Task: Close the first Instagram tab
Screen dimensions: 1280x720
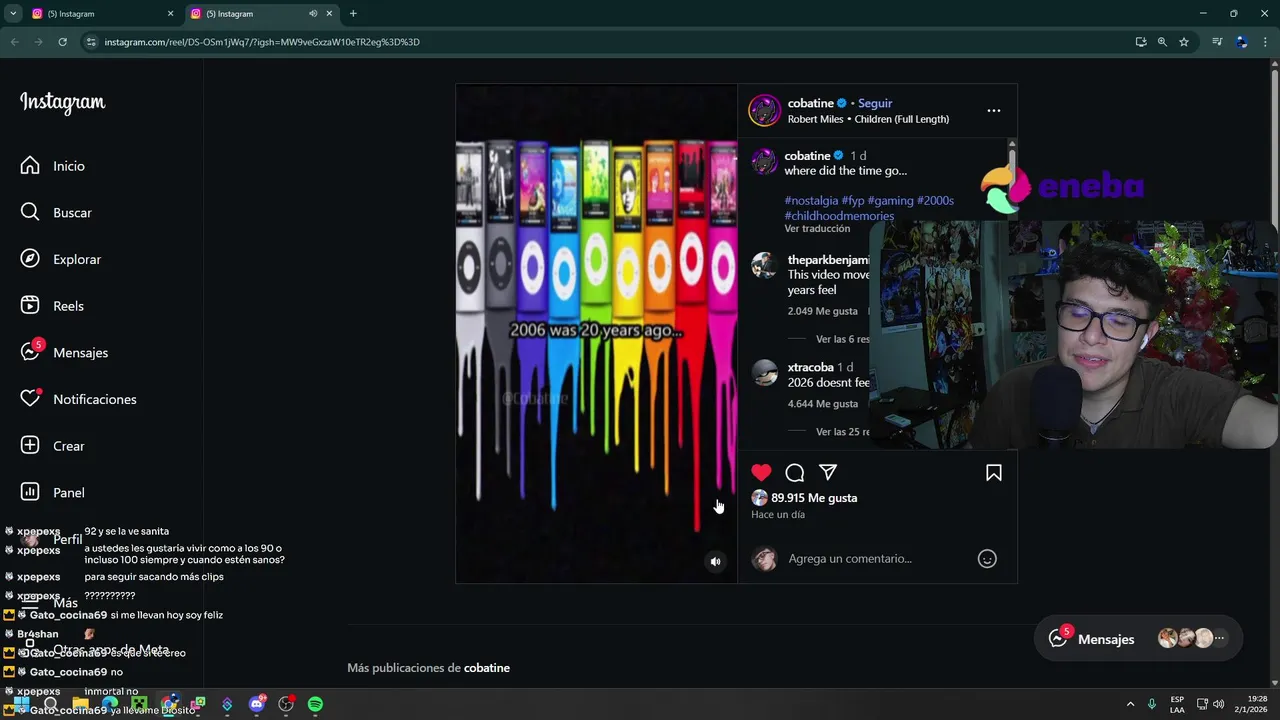Action: pyautogui.click(x=170, y=14)
